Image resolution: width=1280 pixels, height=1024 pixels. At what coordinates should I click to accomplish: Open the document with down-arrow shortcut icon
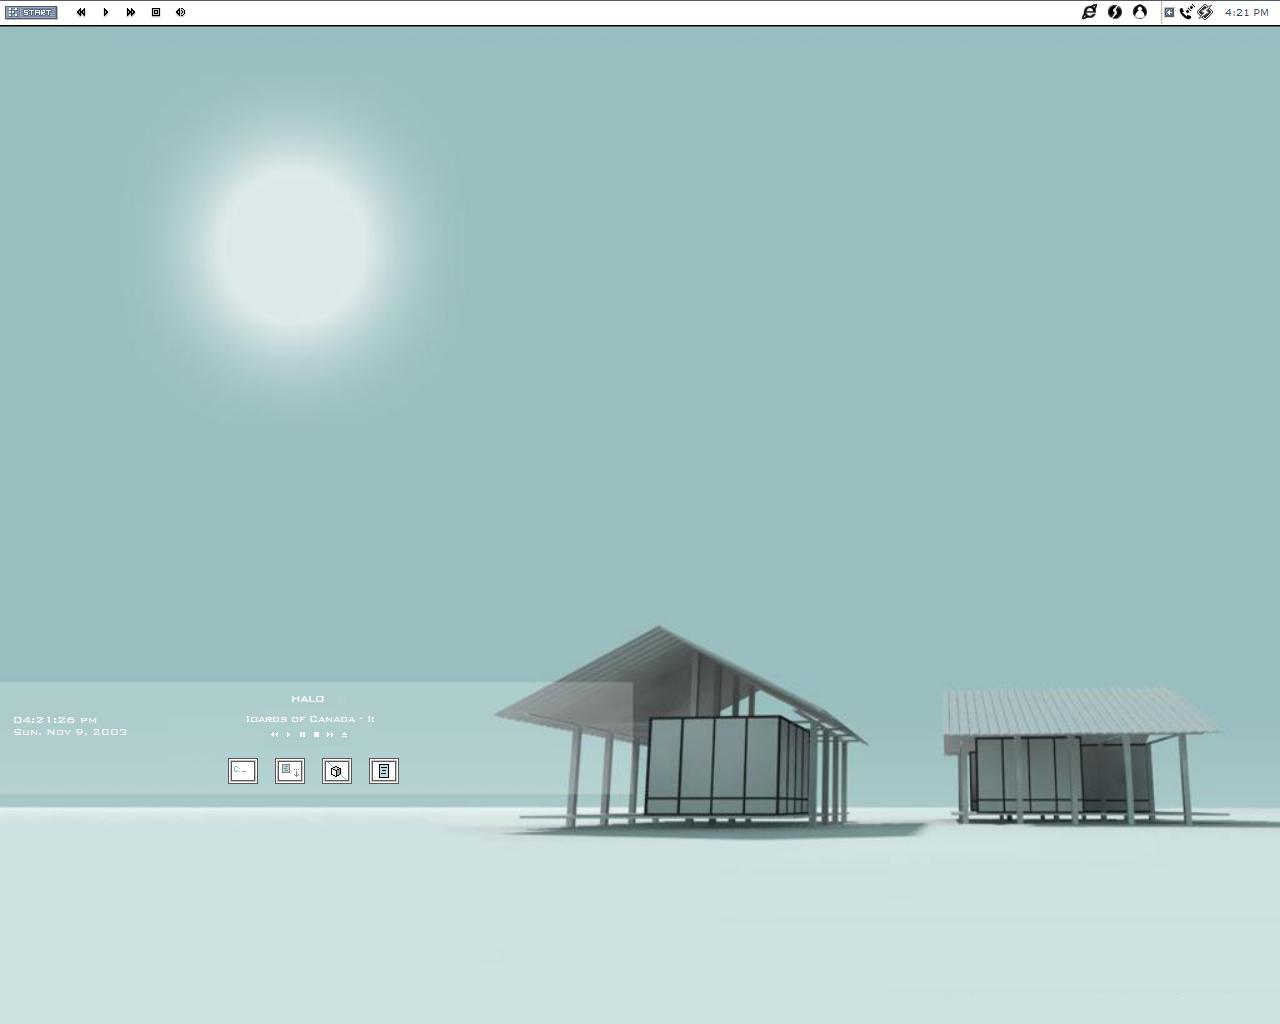(x=290, y=771)
